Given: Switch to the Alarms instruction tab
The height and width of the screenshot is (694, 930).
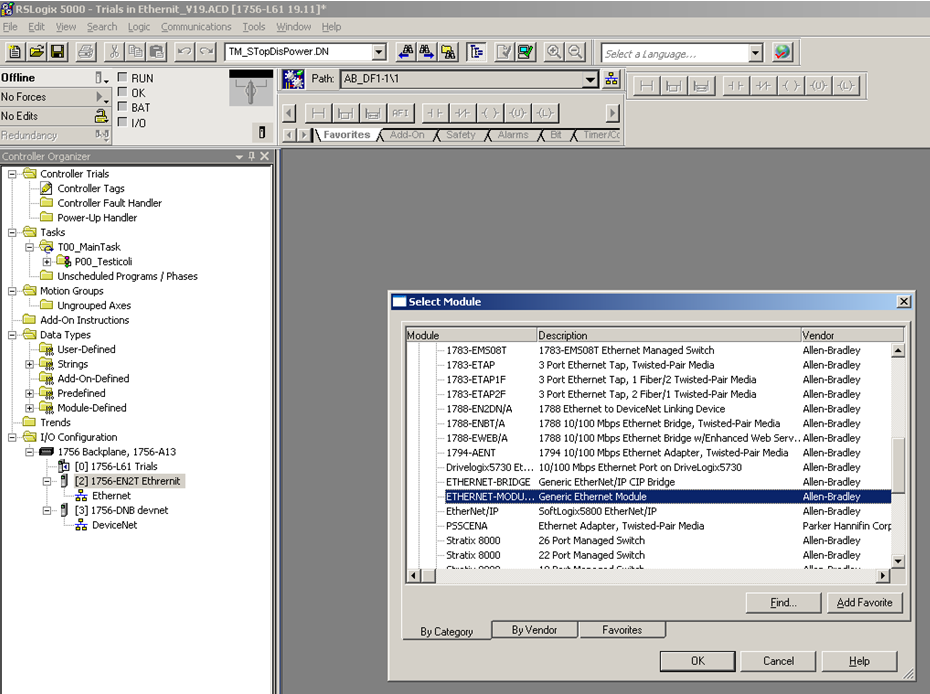Looking at the screenshot, I should click(513, 135).
